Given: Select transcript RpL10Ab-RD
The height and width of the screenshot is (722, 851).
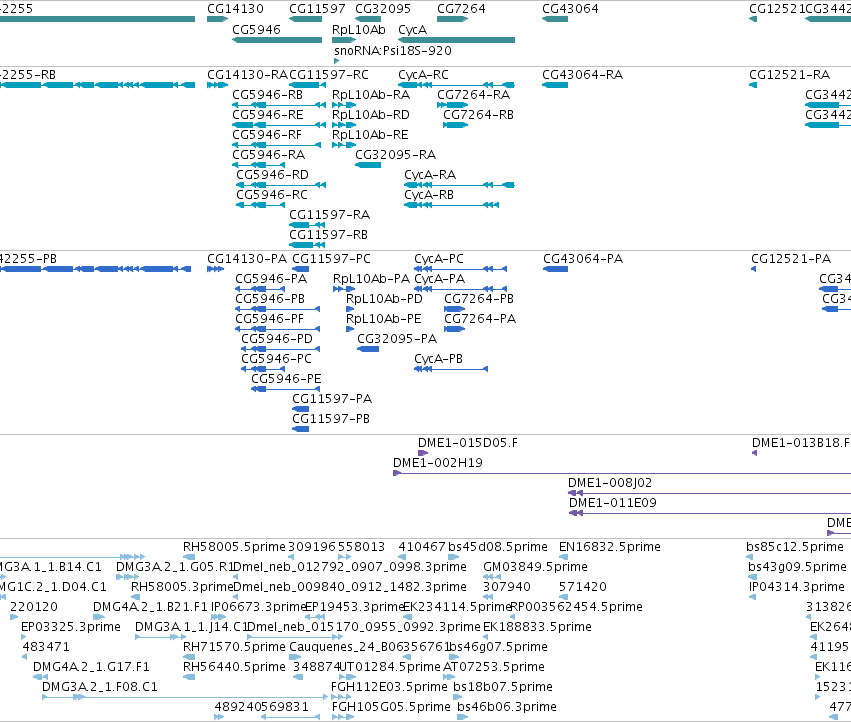Looking at the screenshot, I should coord(370,115).
